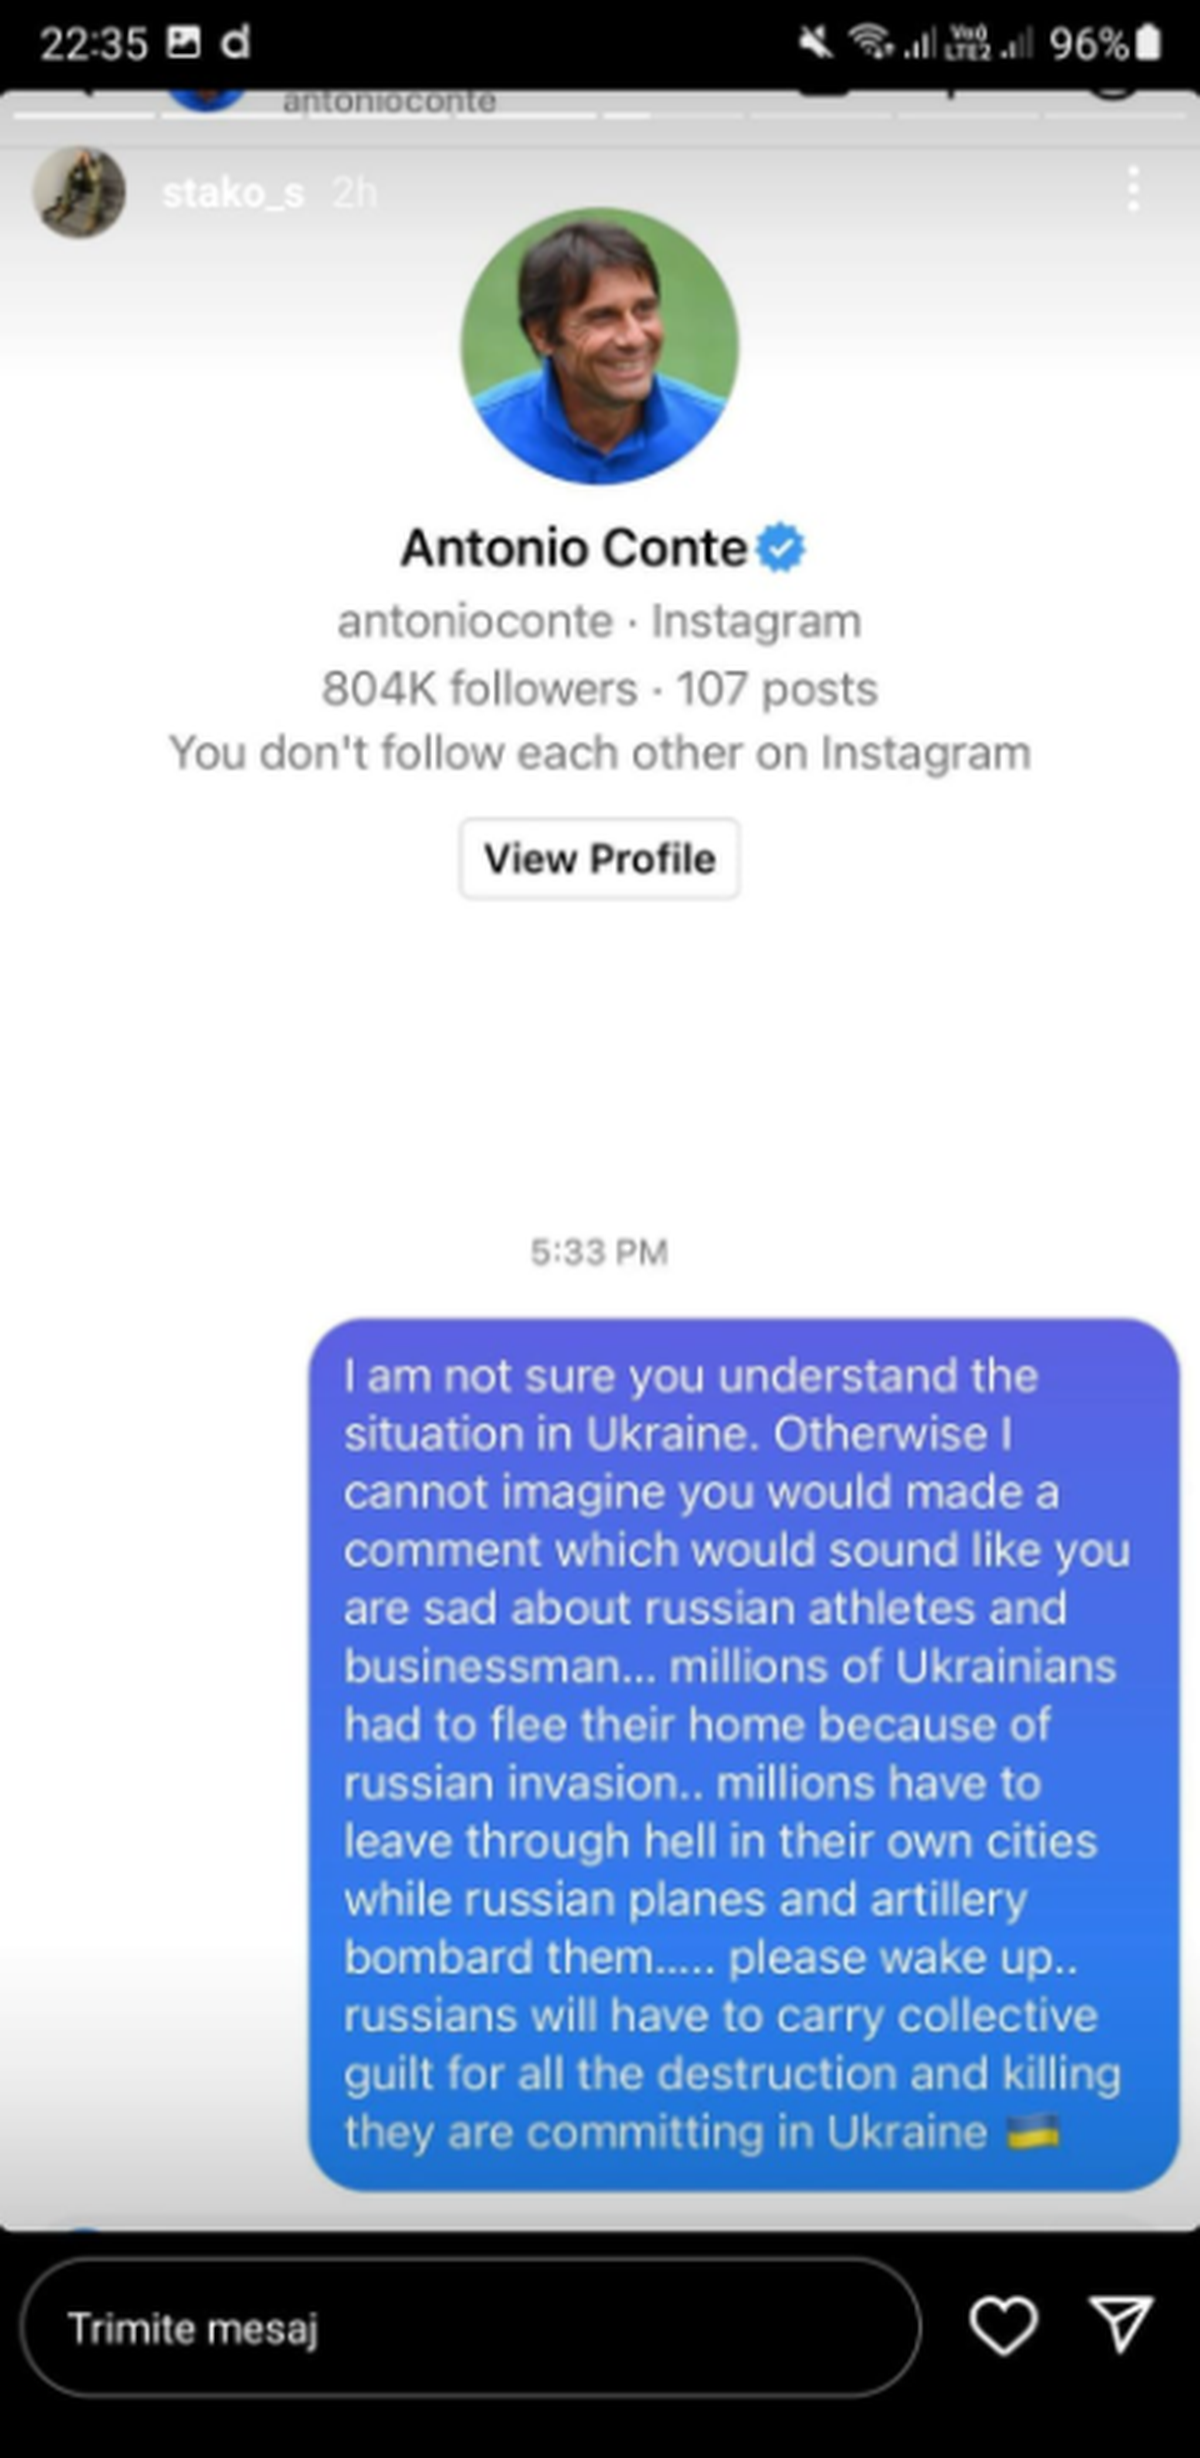
Task: Tap Antonio Conte's profile picture
Action: pos(600,346)
